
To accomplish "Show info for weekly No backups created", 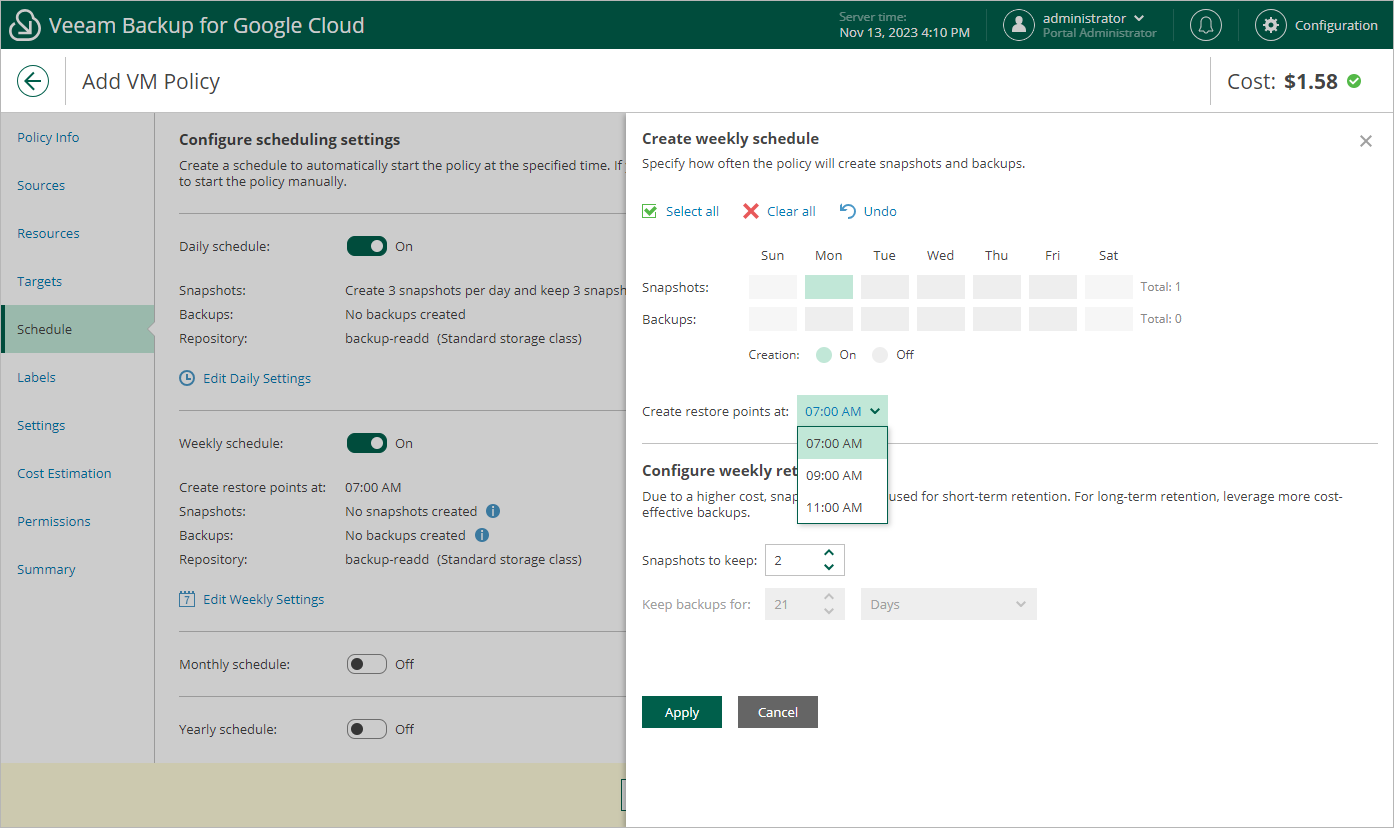I will click(482, 535).
